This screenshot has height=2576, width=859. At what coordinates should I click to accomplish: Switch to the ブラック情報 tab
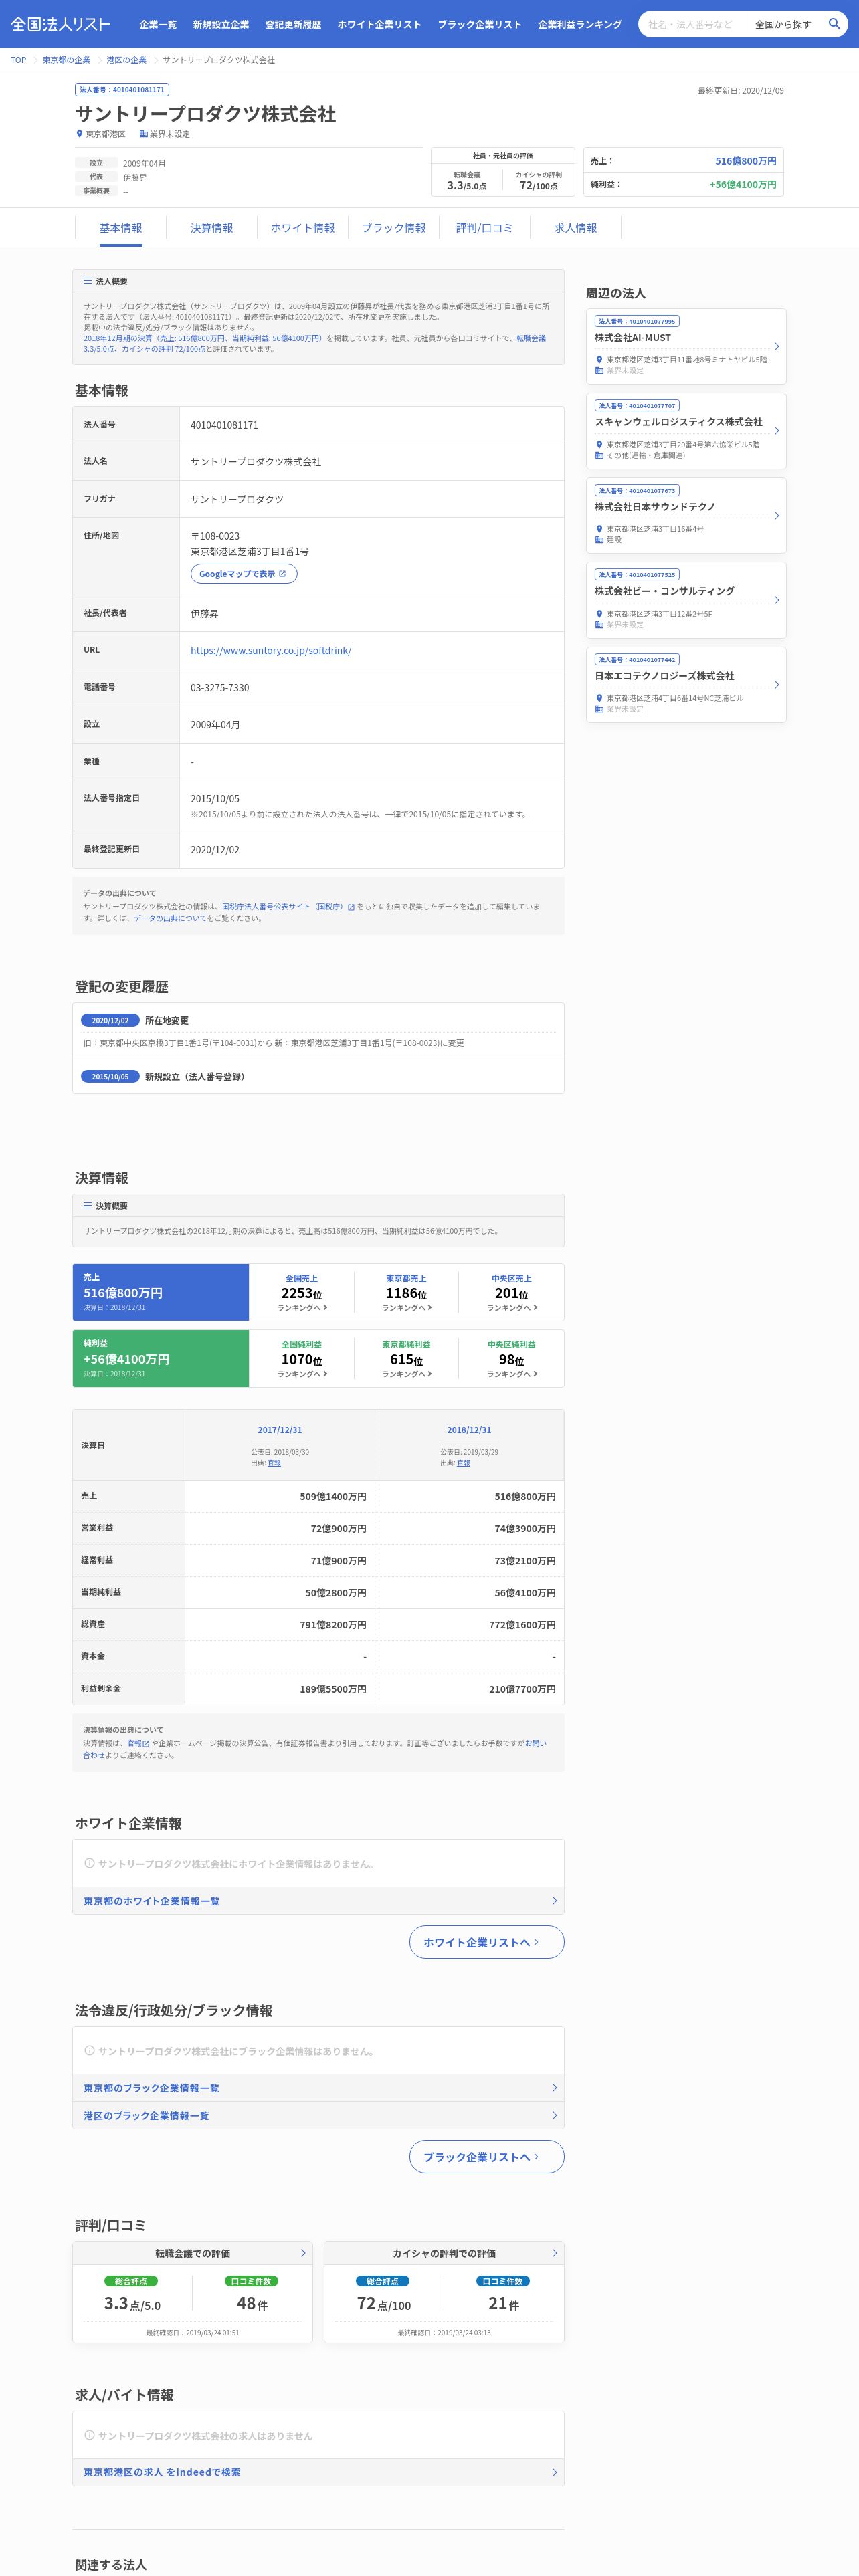pos(394,228)
